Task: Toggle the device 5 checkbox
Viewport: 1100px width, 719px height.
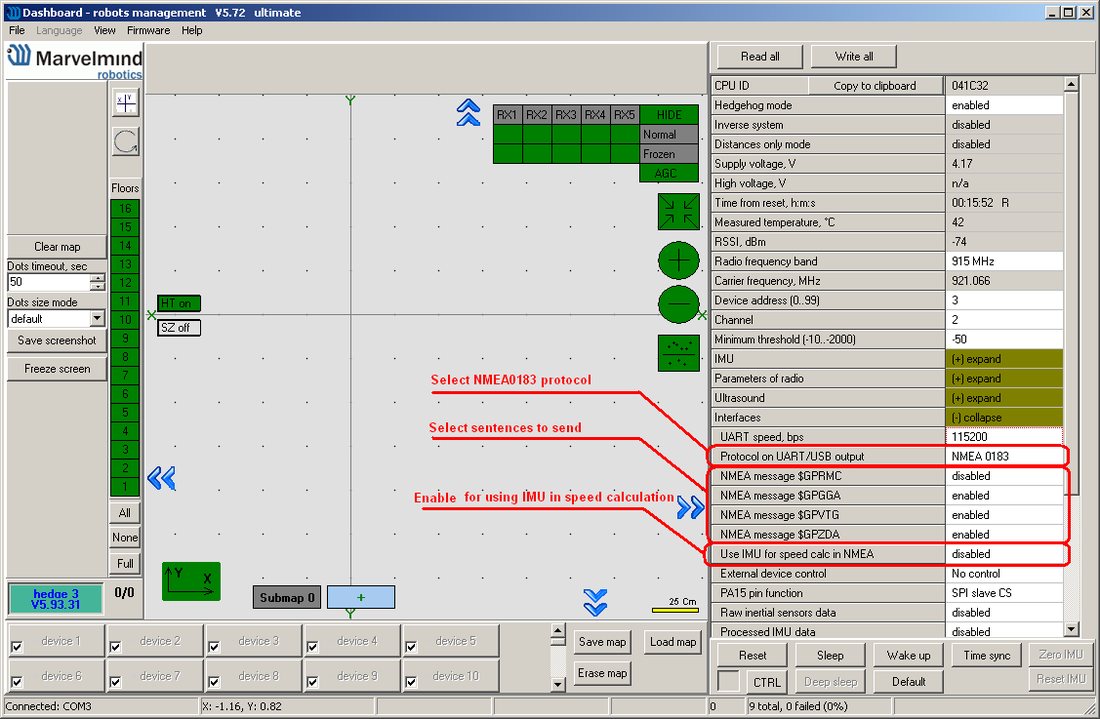Action: pyautogui.click(x=411, y=646)
